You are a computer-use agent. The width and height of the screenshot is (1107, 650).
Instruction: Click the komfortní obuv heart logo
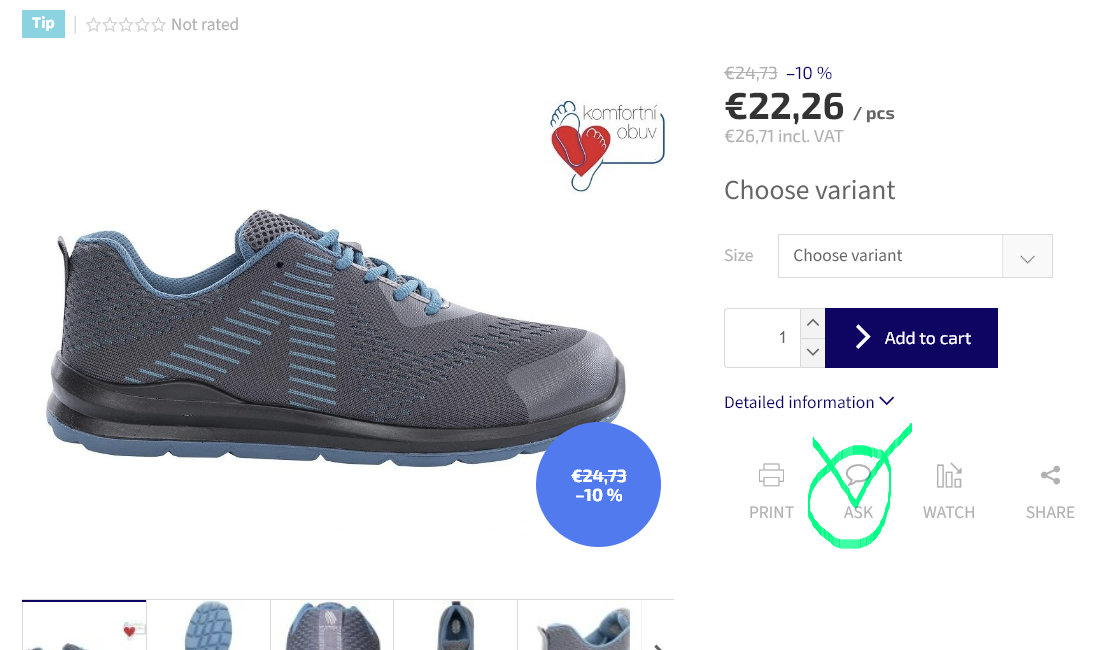point(607,145)
